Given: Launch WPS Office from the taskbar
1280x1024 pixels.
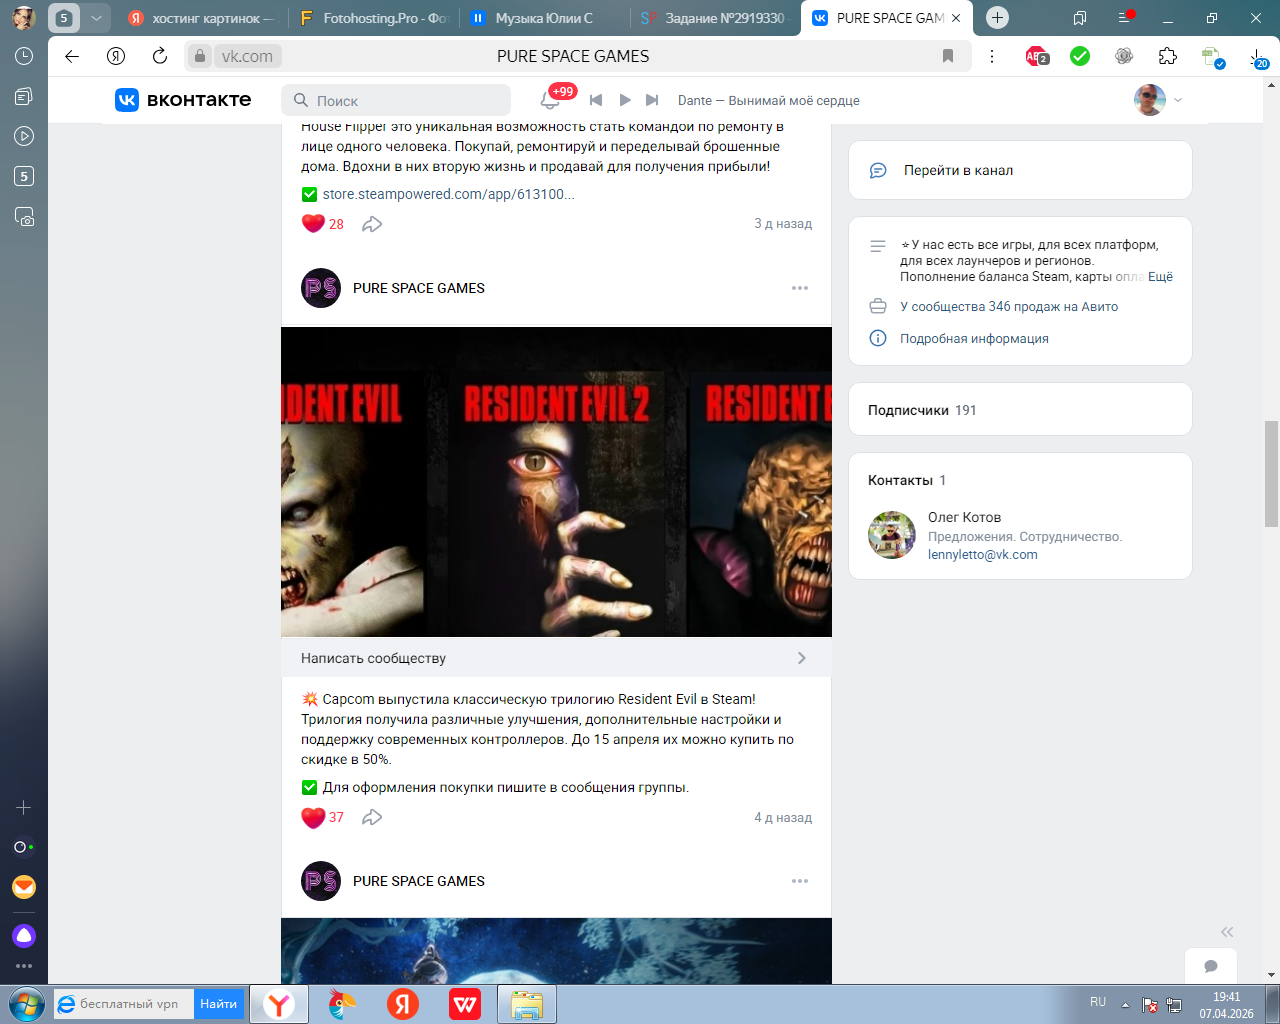Looking at the screenshot, I should pyautogui.click(x=465, y=1004).
